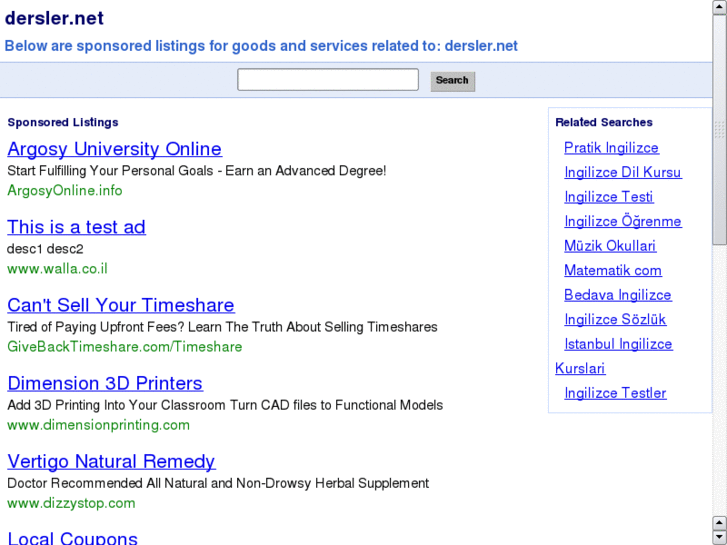The width and height of the screenshot is (727, 545).
Task: Click the www.walla.co.il green URL
Action: [x=57, y=269]
